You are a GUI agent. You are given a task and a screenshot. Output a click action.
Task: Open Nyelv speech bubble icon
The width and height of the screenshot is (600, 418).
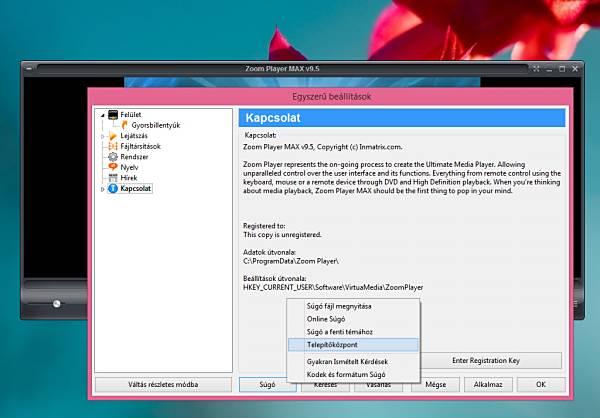coord(113,167)
